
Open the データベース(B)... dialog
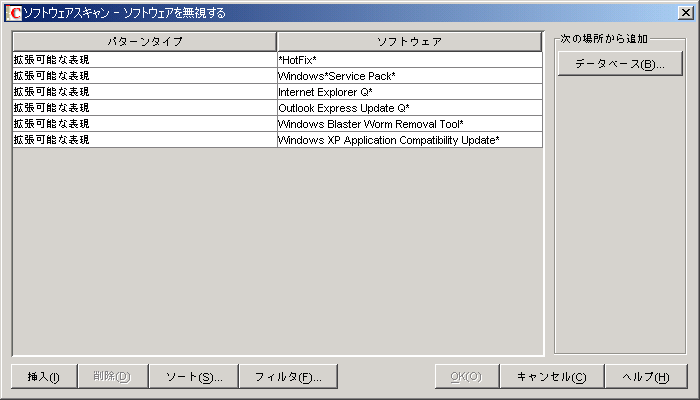pyautogui.click(x=620, y=64)
